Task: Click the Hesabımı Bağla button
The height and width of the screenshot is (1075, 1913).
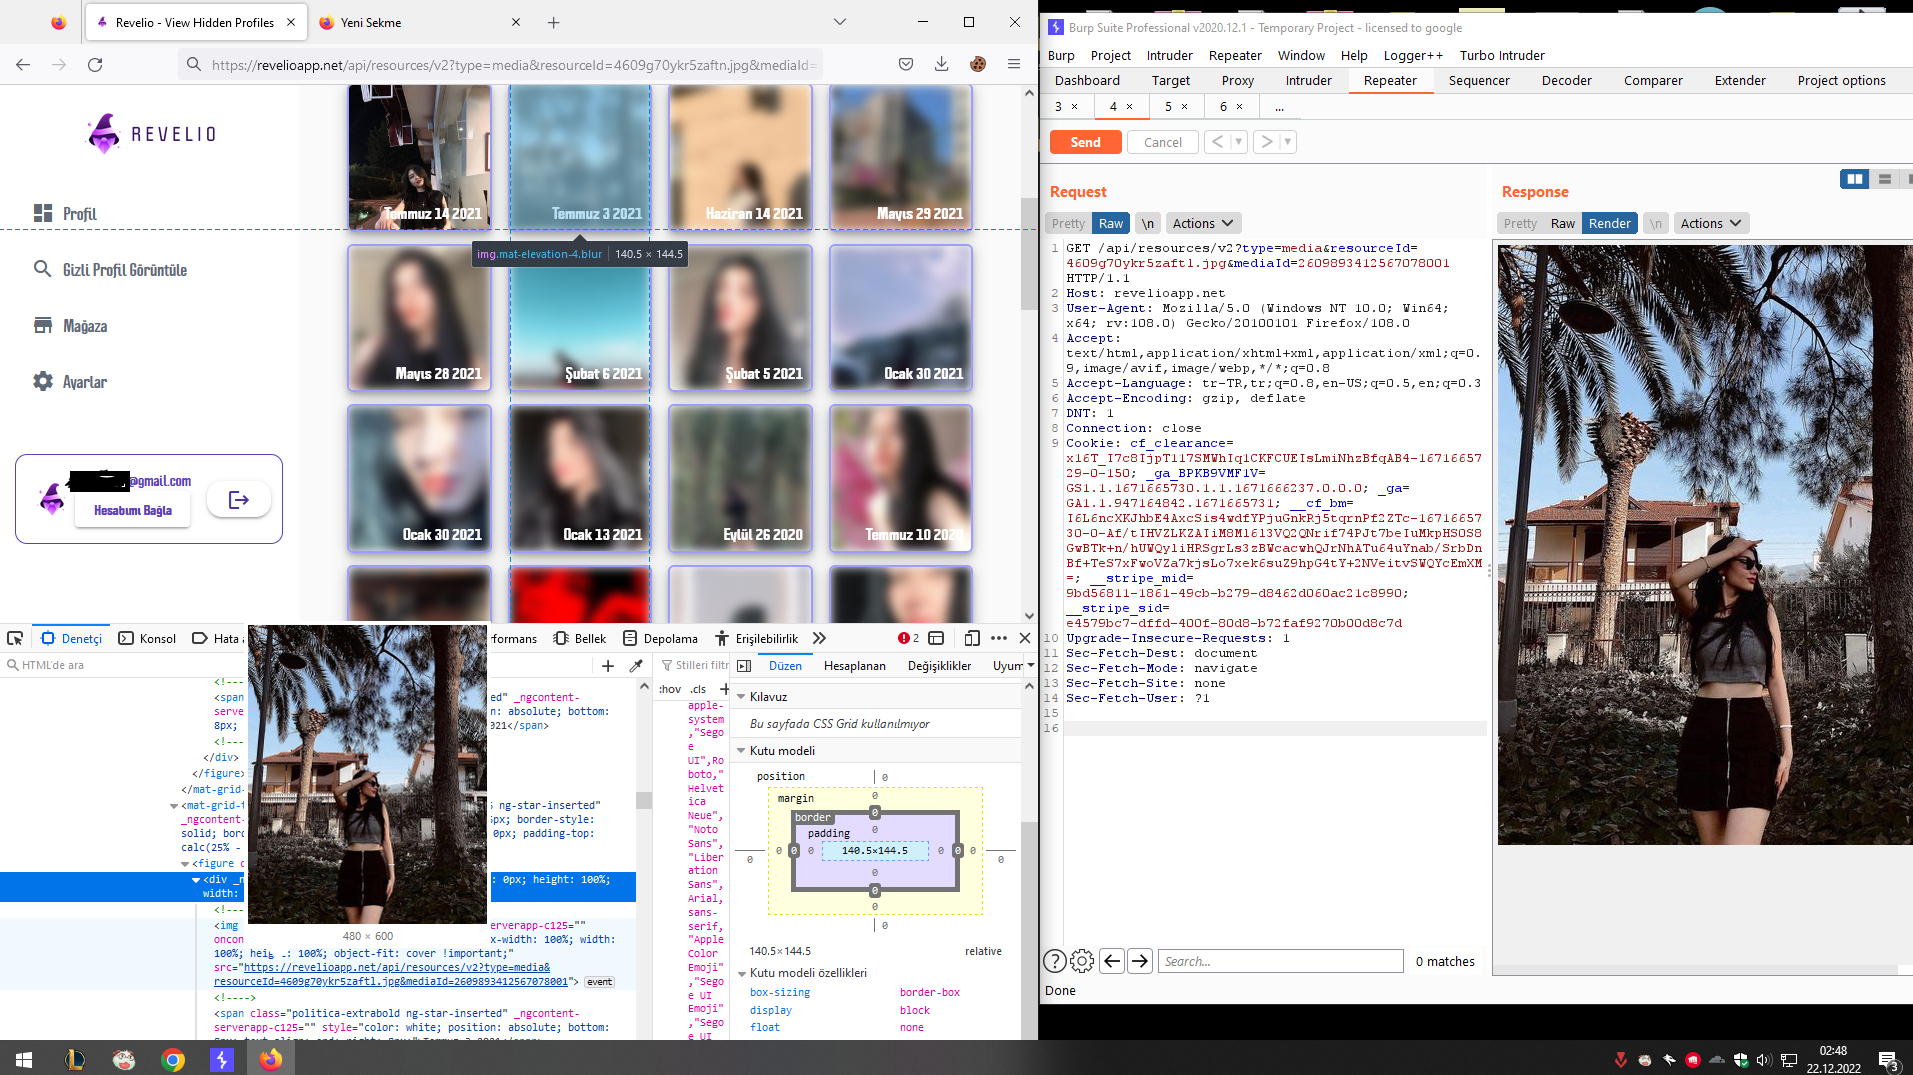Action: point(133,510)
